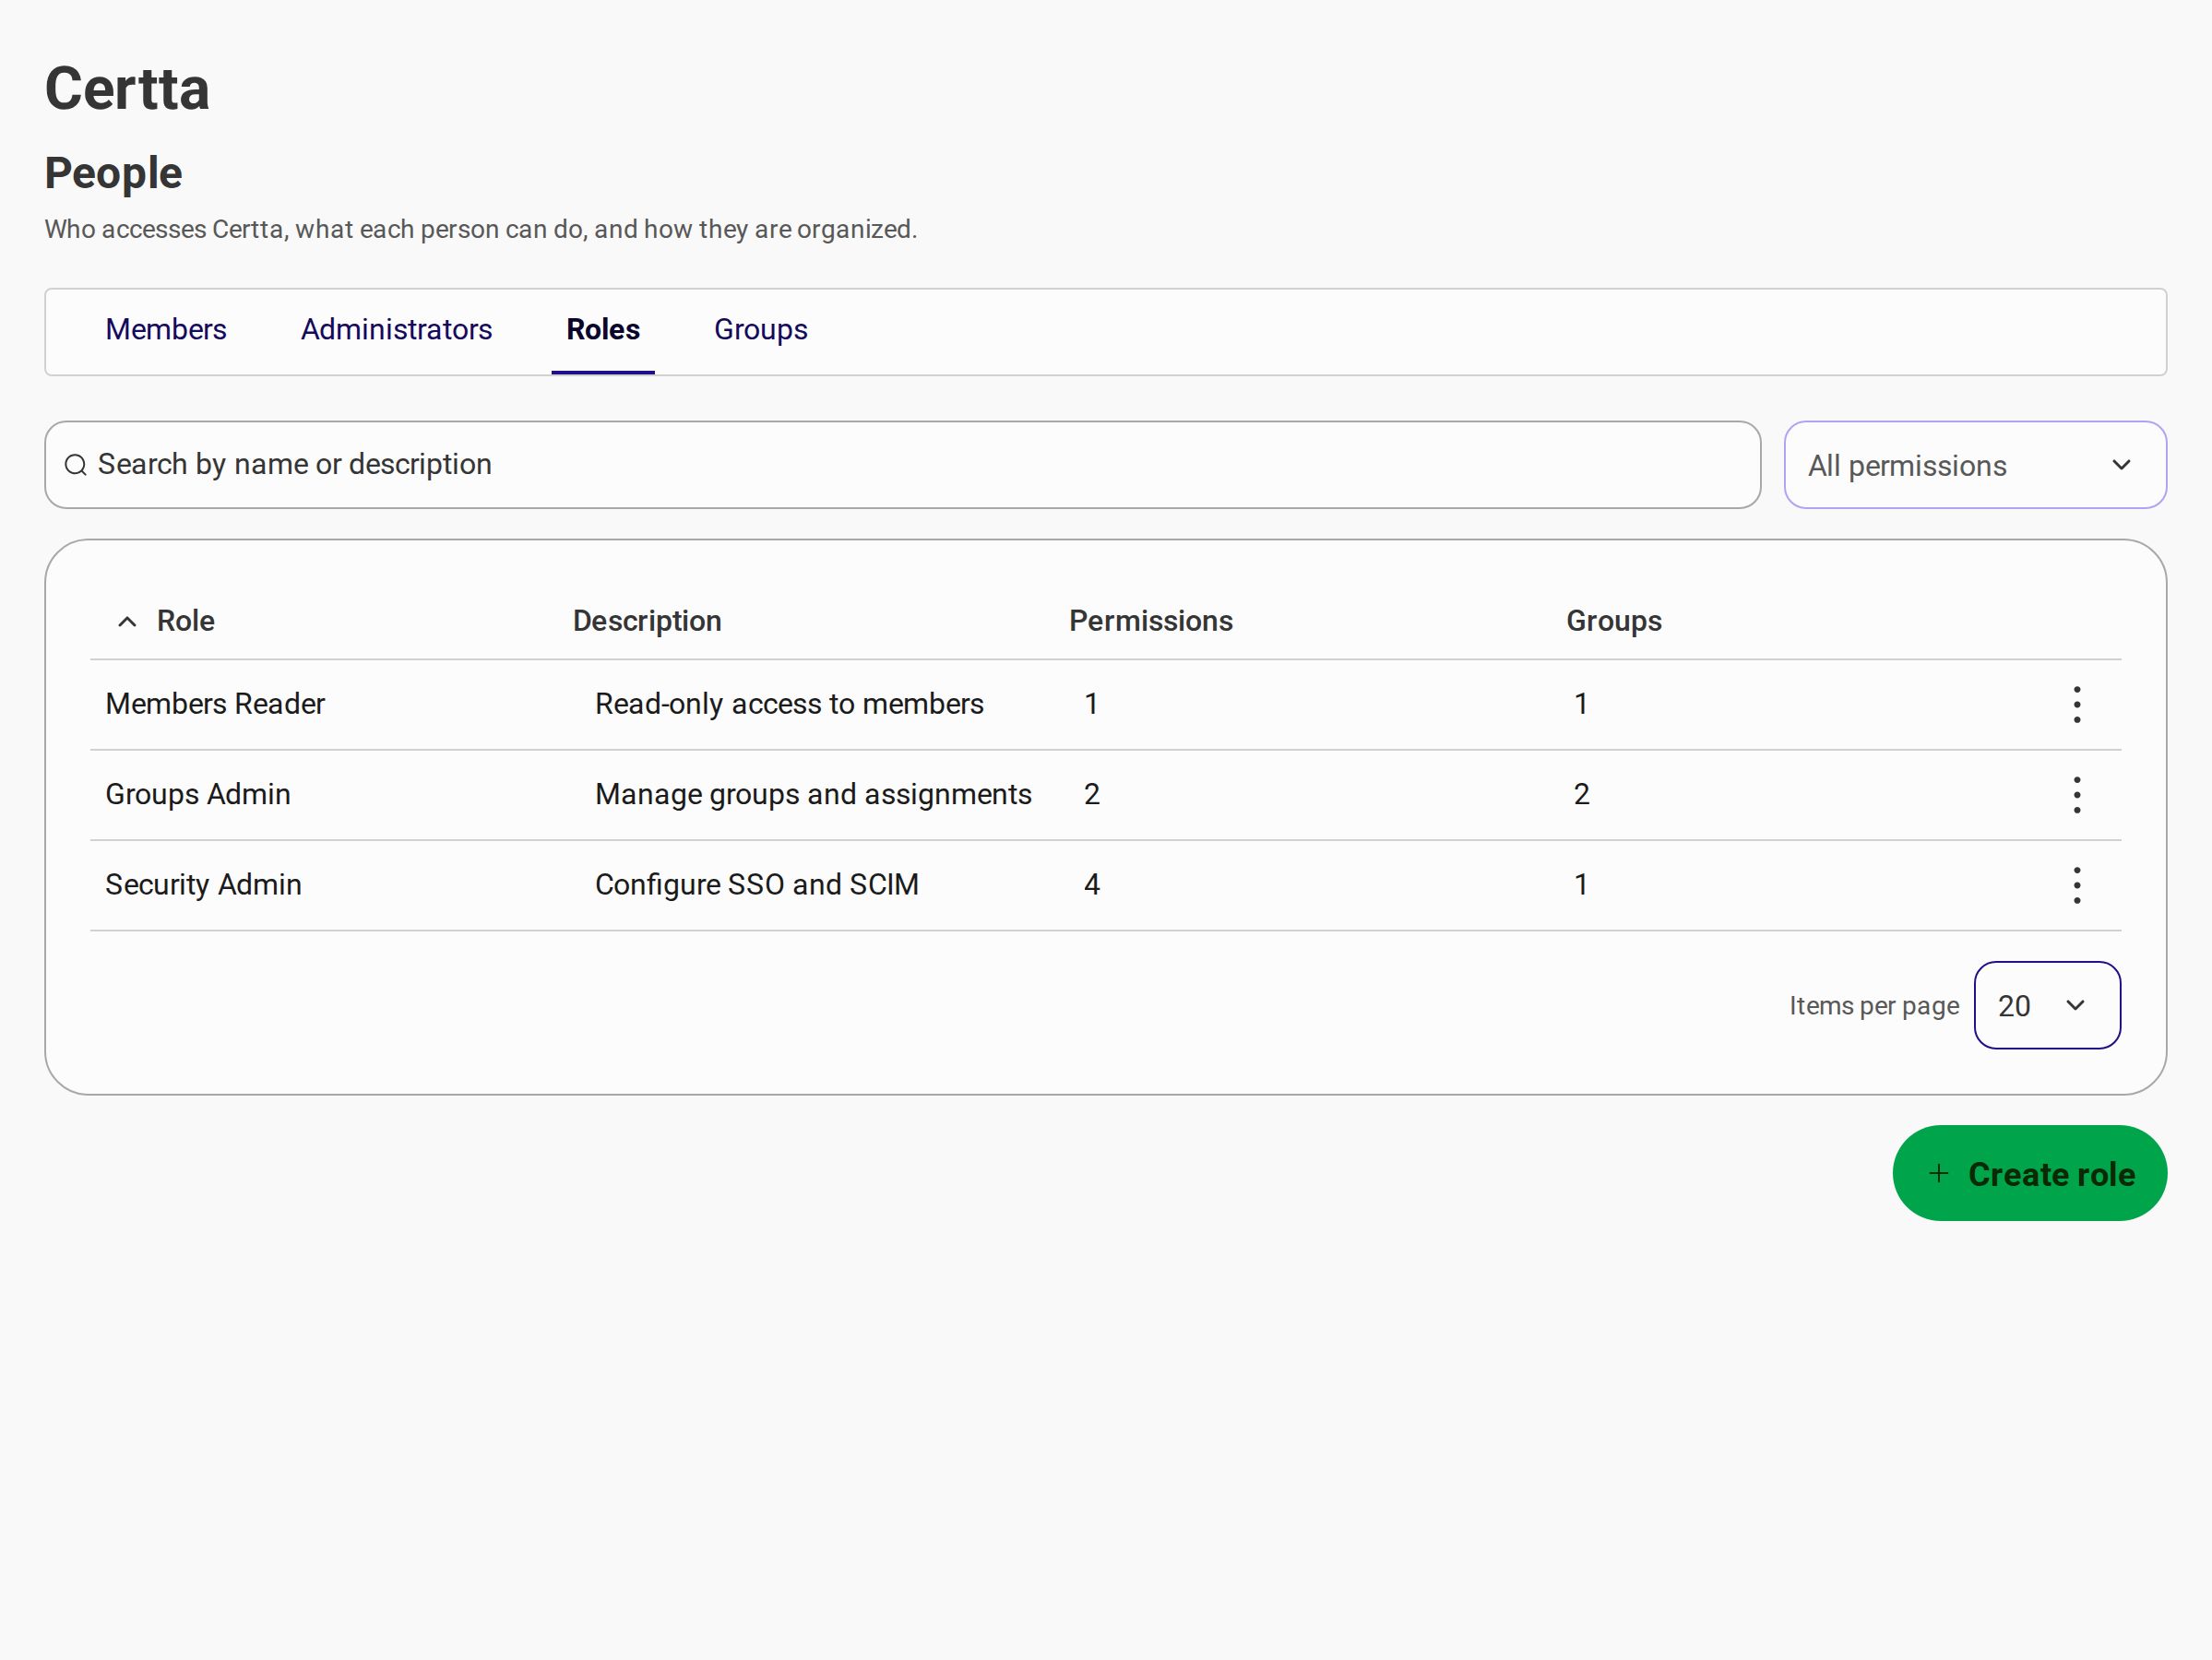Click the Description column header
The width and height of the screenshot is (2212, 1660).
coord(647,621)
